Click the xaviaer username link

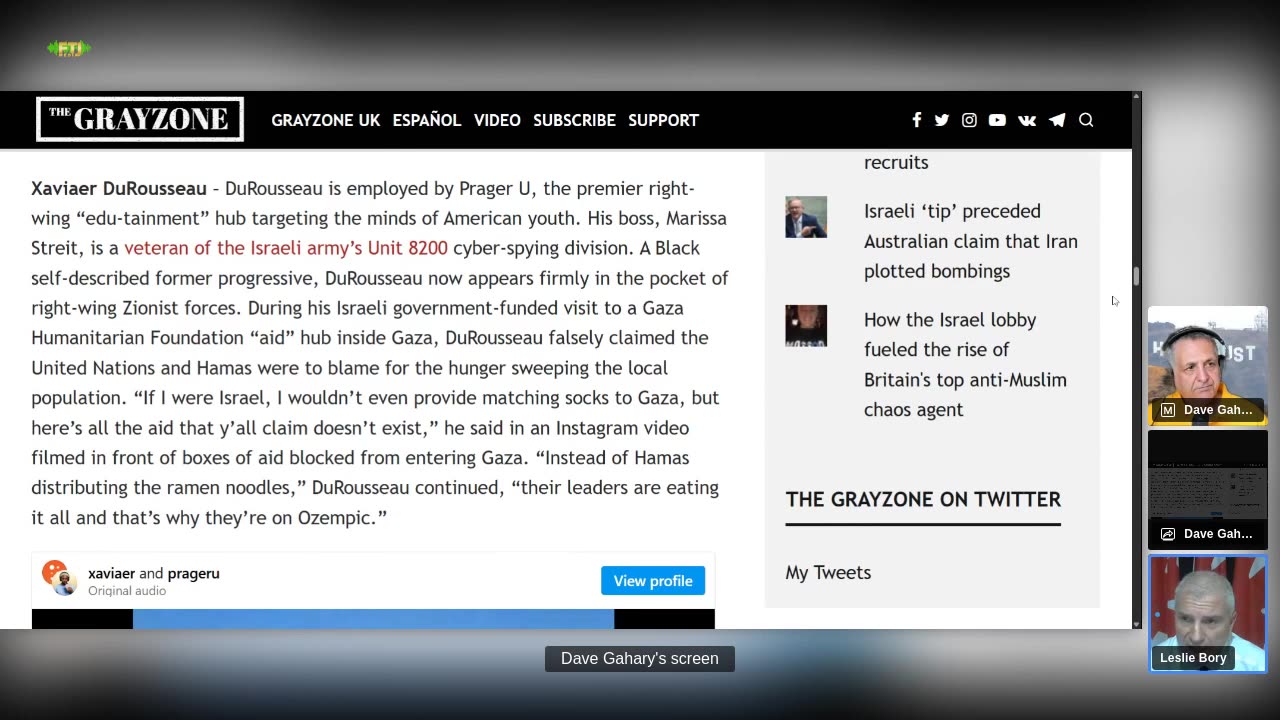coord(111,573)
